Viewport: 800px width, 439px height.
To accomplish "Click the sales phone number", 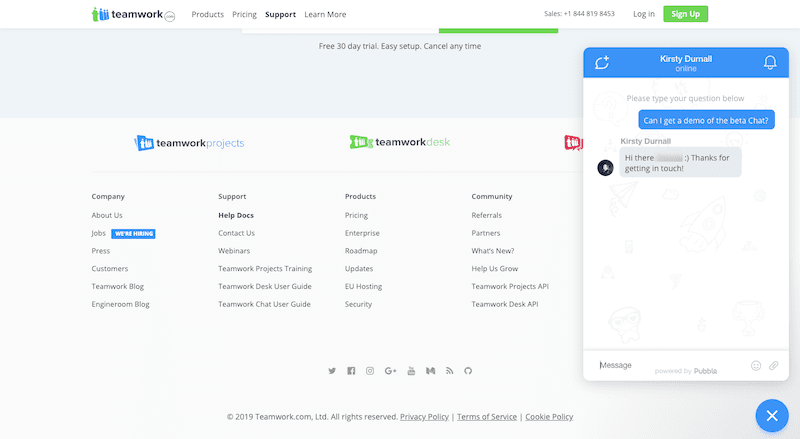I will [589, 14].
